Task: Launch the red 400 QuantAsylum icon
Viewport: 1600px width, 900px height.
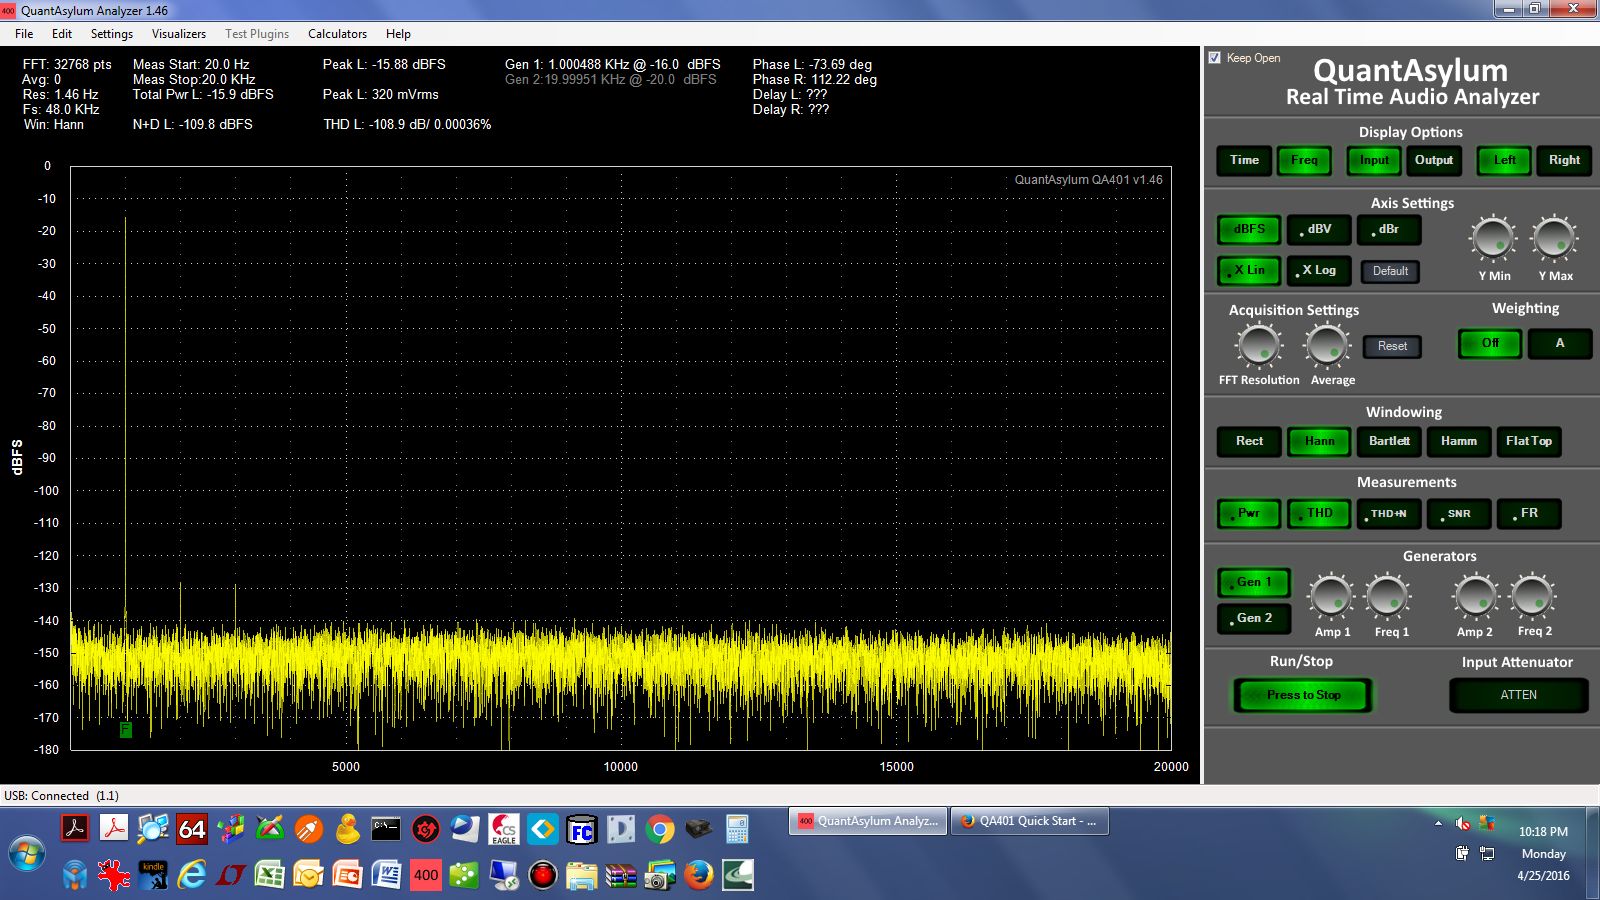Action: pos(426,875)
